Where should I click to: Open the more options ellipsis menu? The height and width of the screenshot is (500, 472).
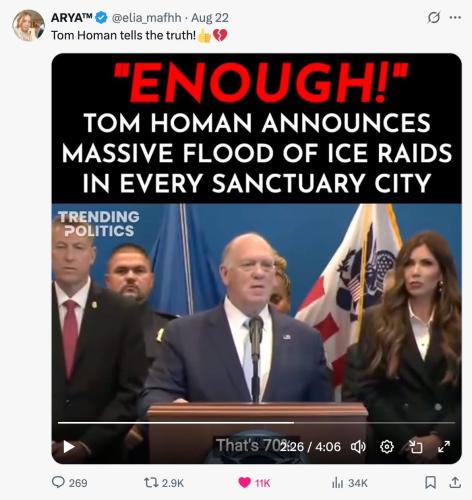click(x=455, y=17)
